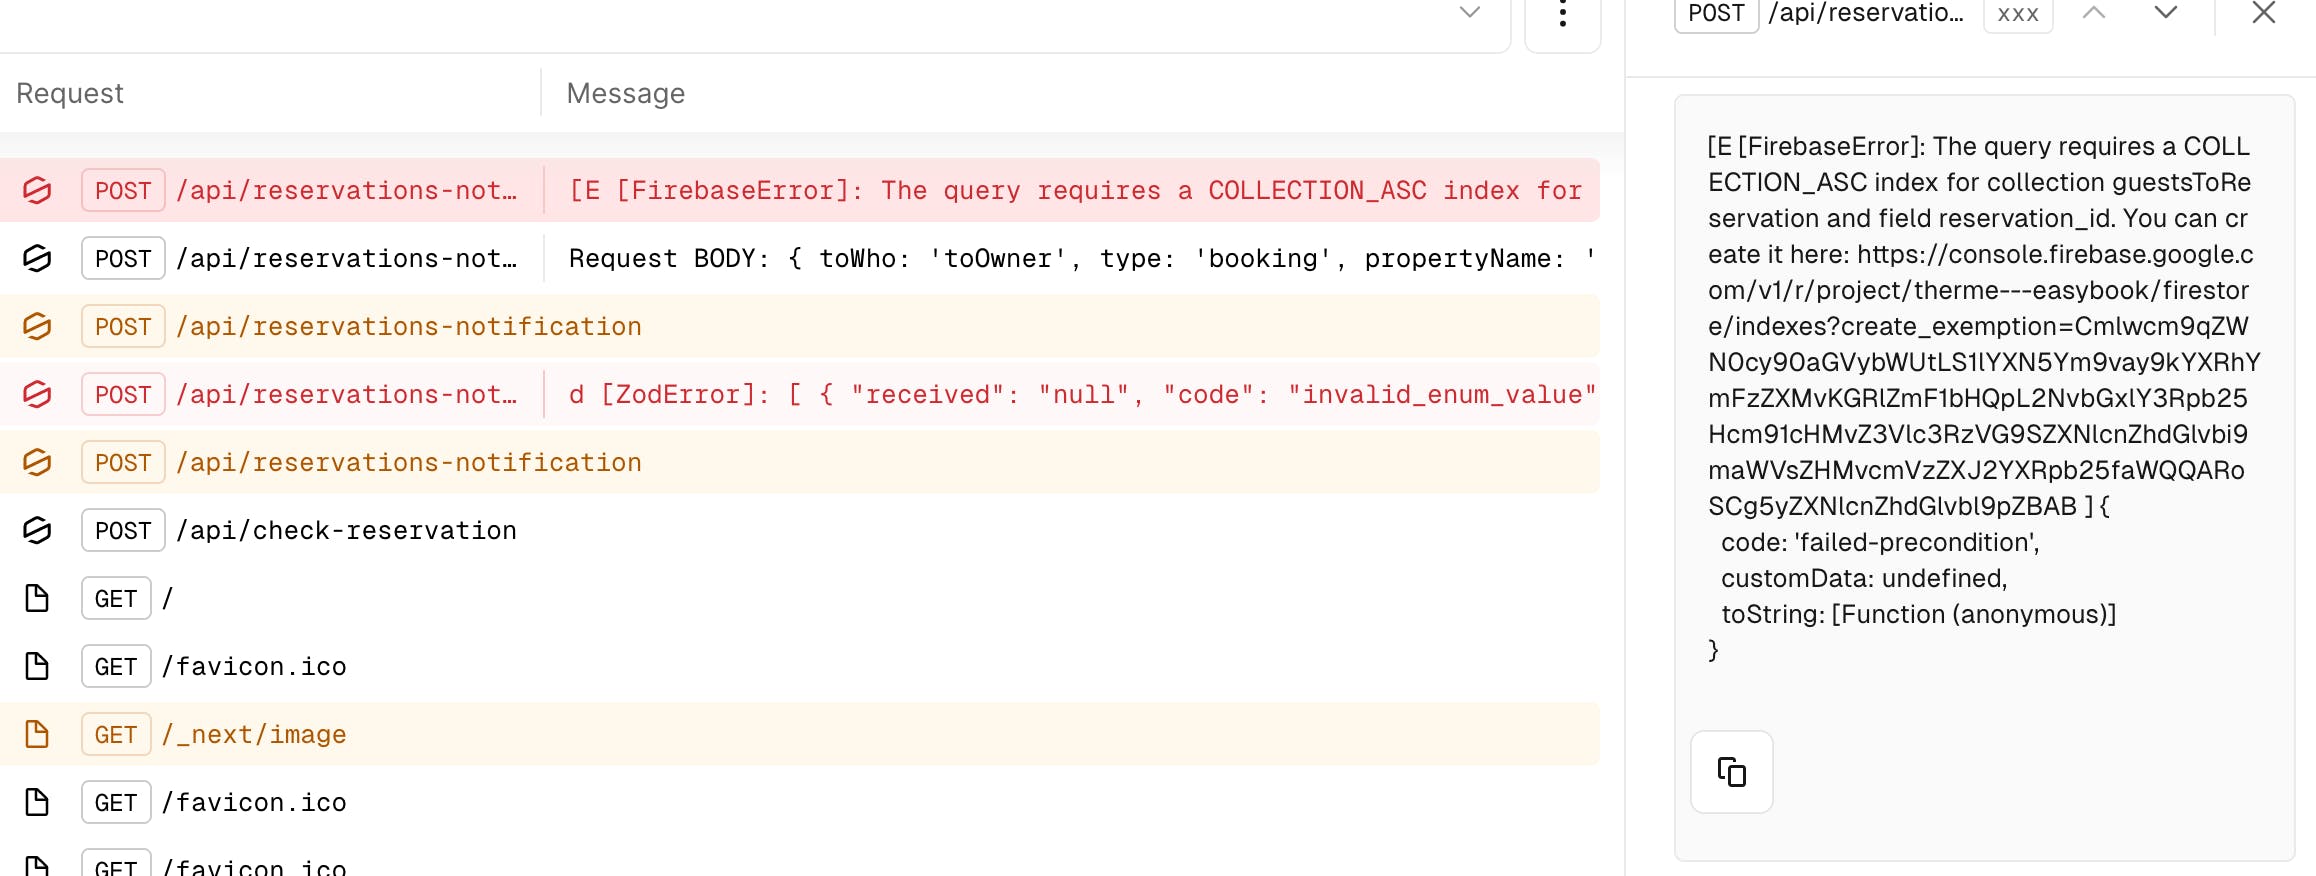Select the GET badge on the /_next/image row

point(116,734)
